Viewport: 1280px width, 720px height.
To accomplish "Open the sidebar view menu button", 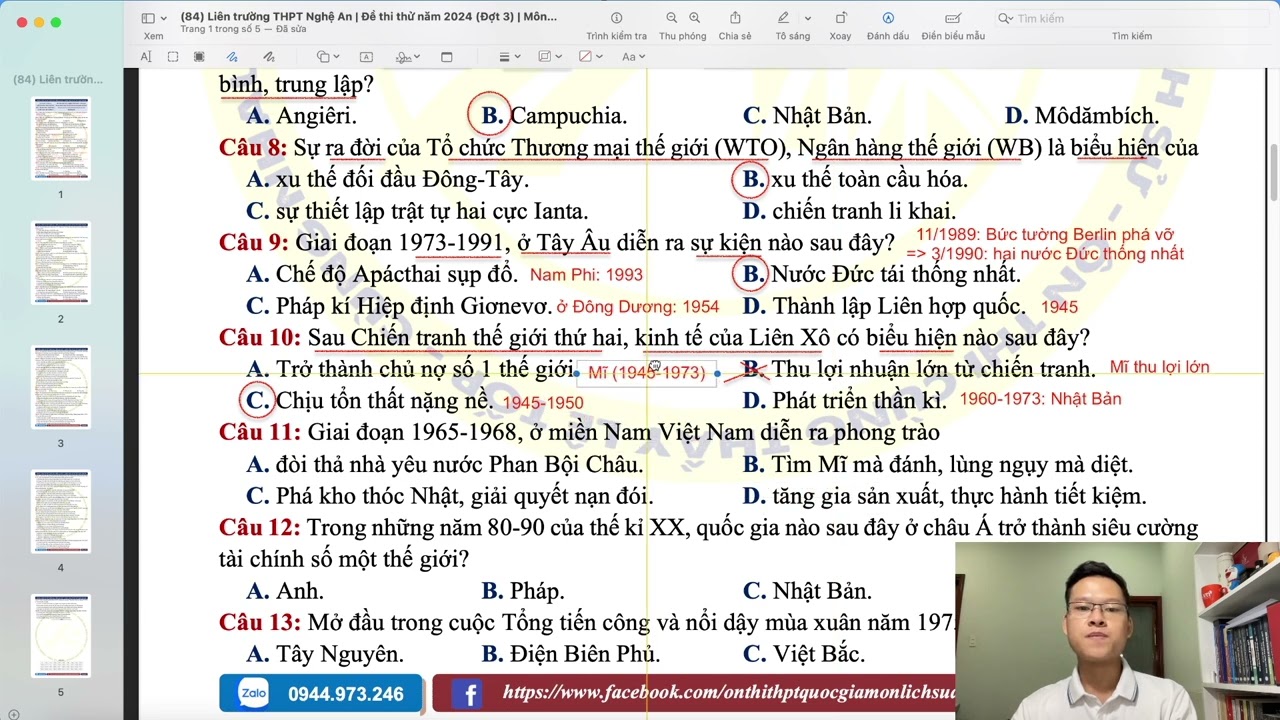I will (x=148, y=18).
